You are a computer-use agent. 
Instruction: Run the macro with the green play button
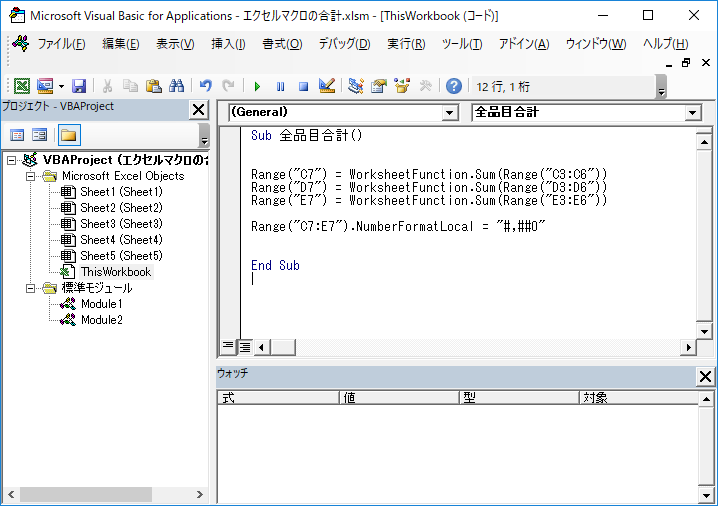tap(257, 86)
